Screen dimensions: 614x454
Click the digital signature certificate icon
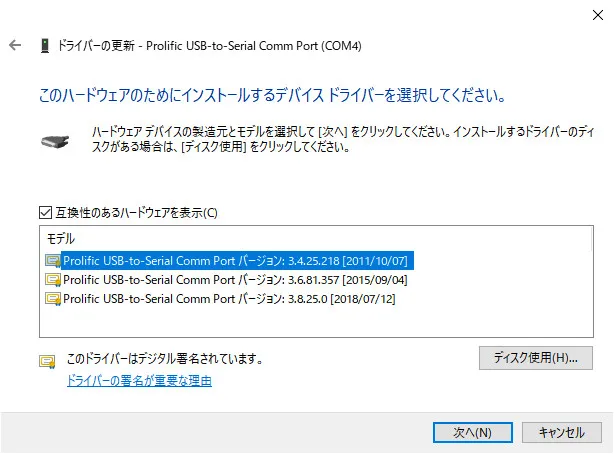[47, 361]
